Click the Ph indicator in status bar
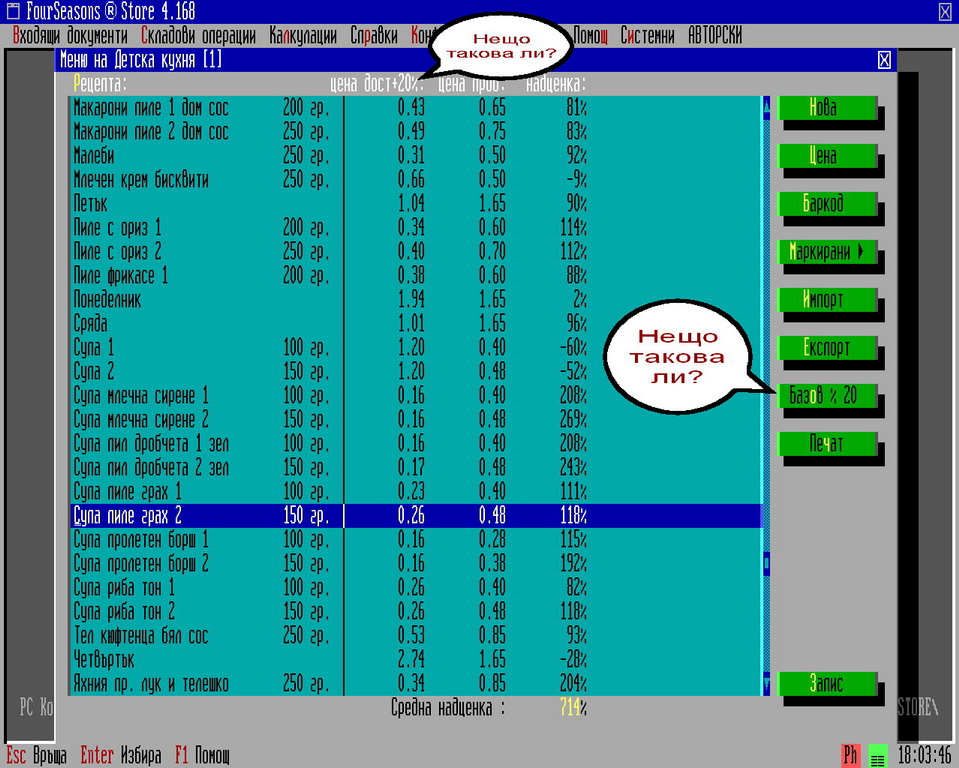 click(x=851, y=756)
